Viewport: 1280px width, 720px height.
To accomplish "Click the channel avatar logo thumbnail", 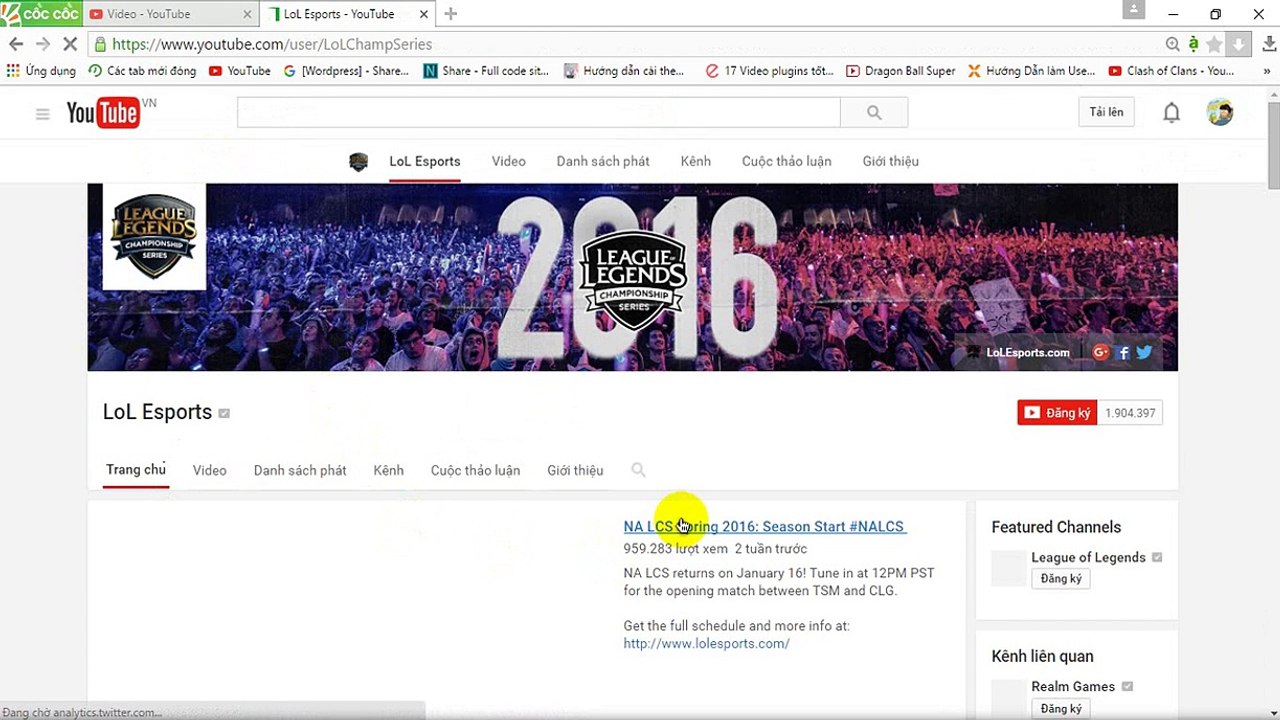I will click(154, 236).
